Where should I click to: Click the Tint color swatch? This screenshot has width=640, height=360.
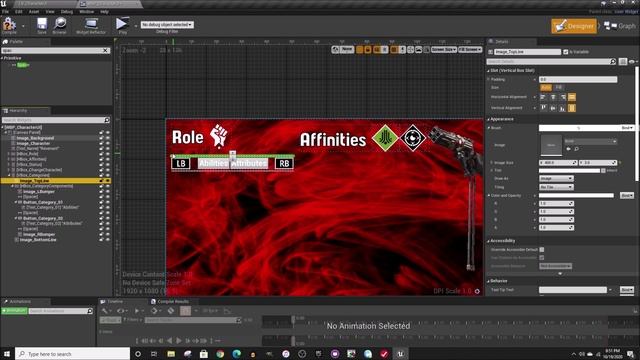[569, 171]
